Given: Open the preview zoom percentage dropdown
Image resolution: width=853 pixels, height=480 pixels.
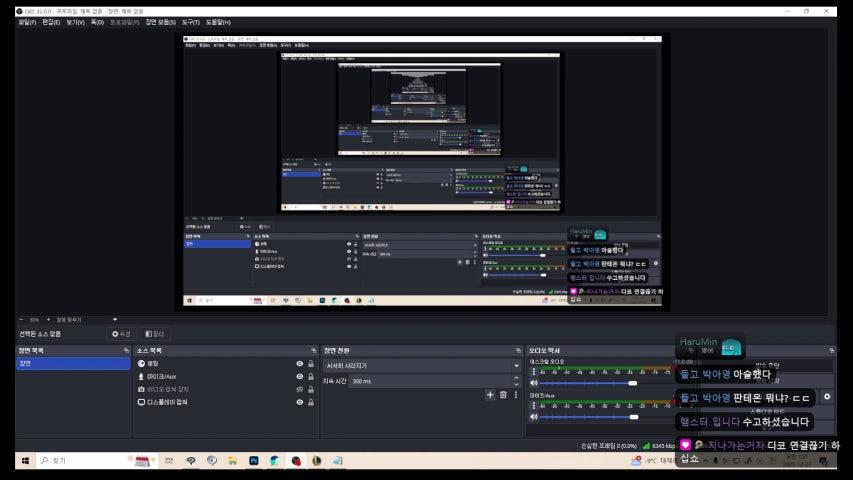Looking at the screenshot, I should pyautogui.click(x=34, y=320).
